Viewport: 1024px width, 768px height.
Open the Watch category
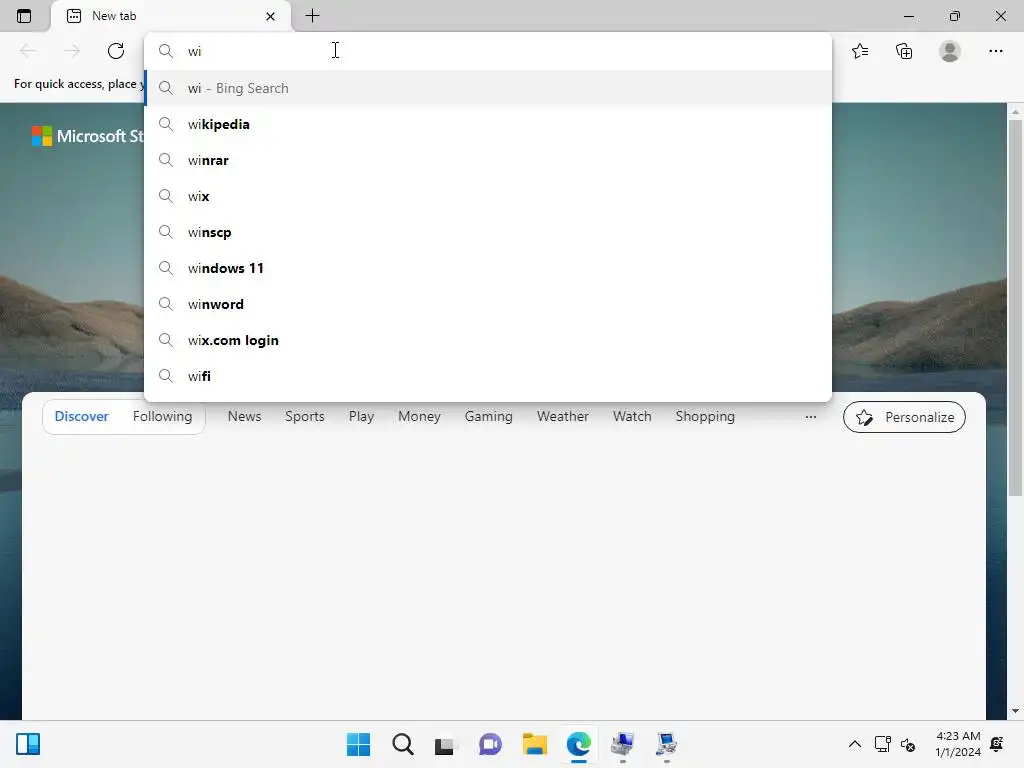click(632, 417)
